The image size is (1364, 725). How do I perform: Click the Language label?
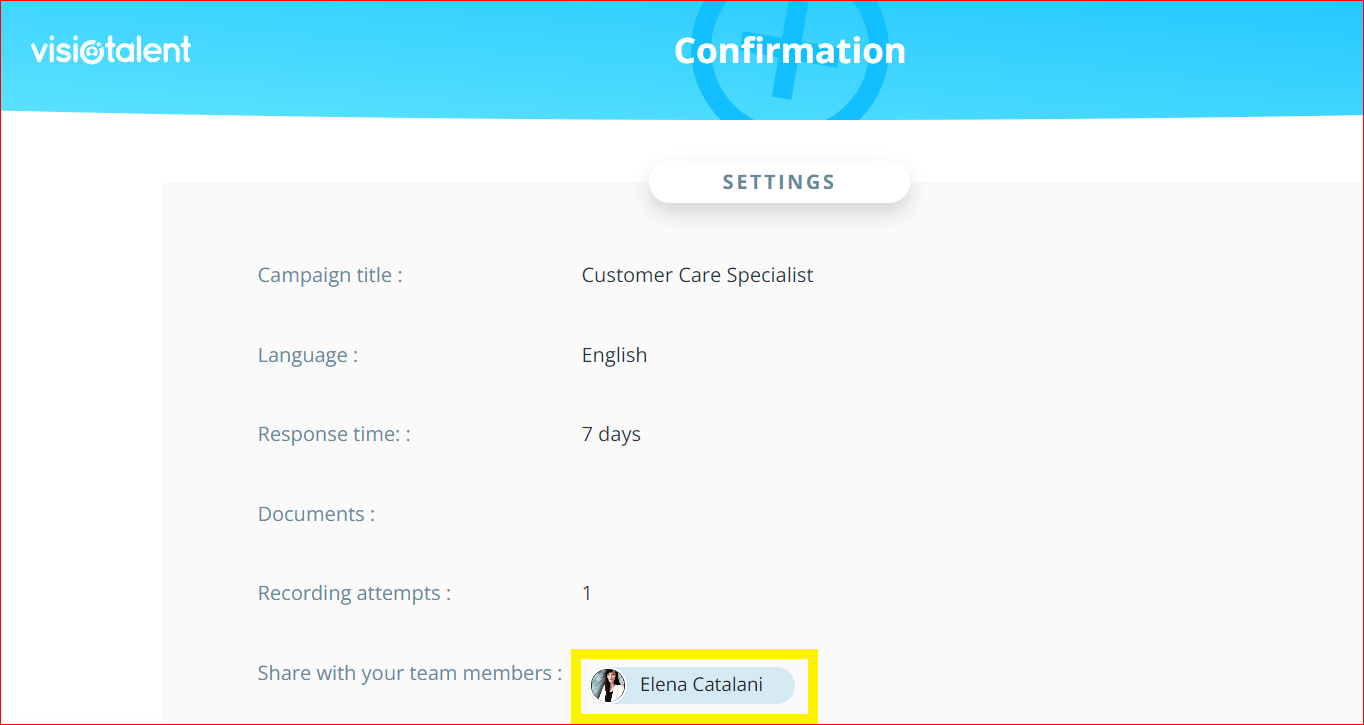[x=307, y=355]
